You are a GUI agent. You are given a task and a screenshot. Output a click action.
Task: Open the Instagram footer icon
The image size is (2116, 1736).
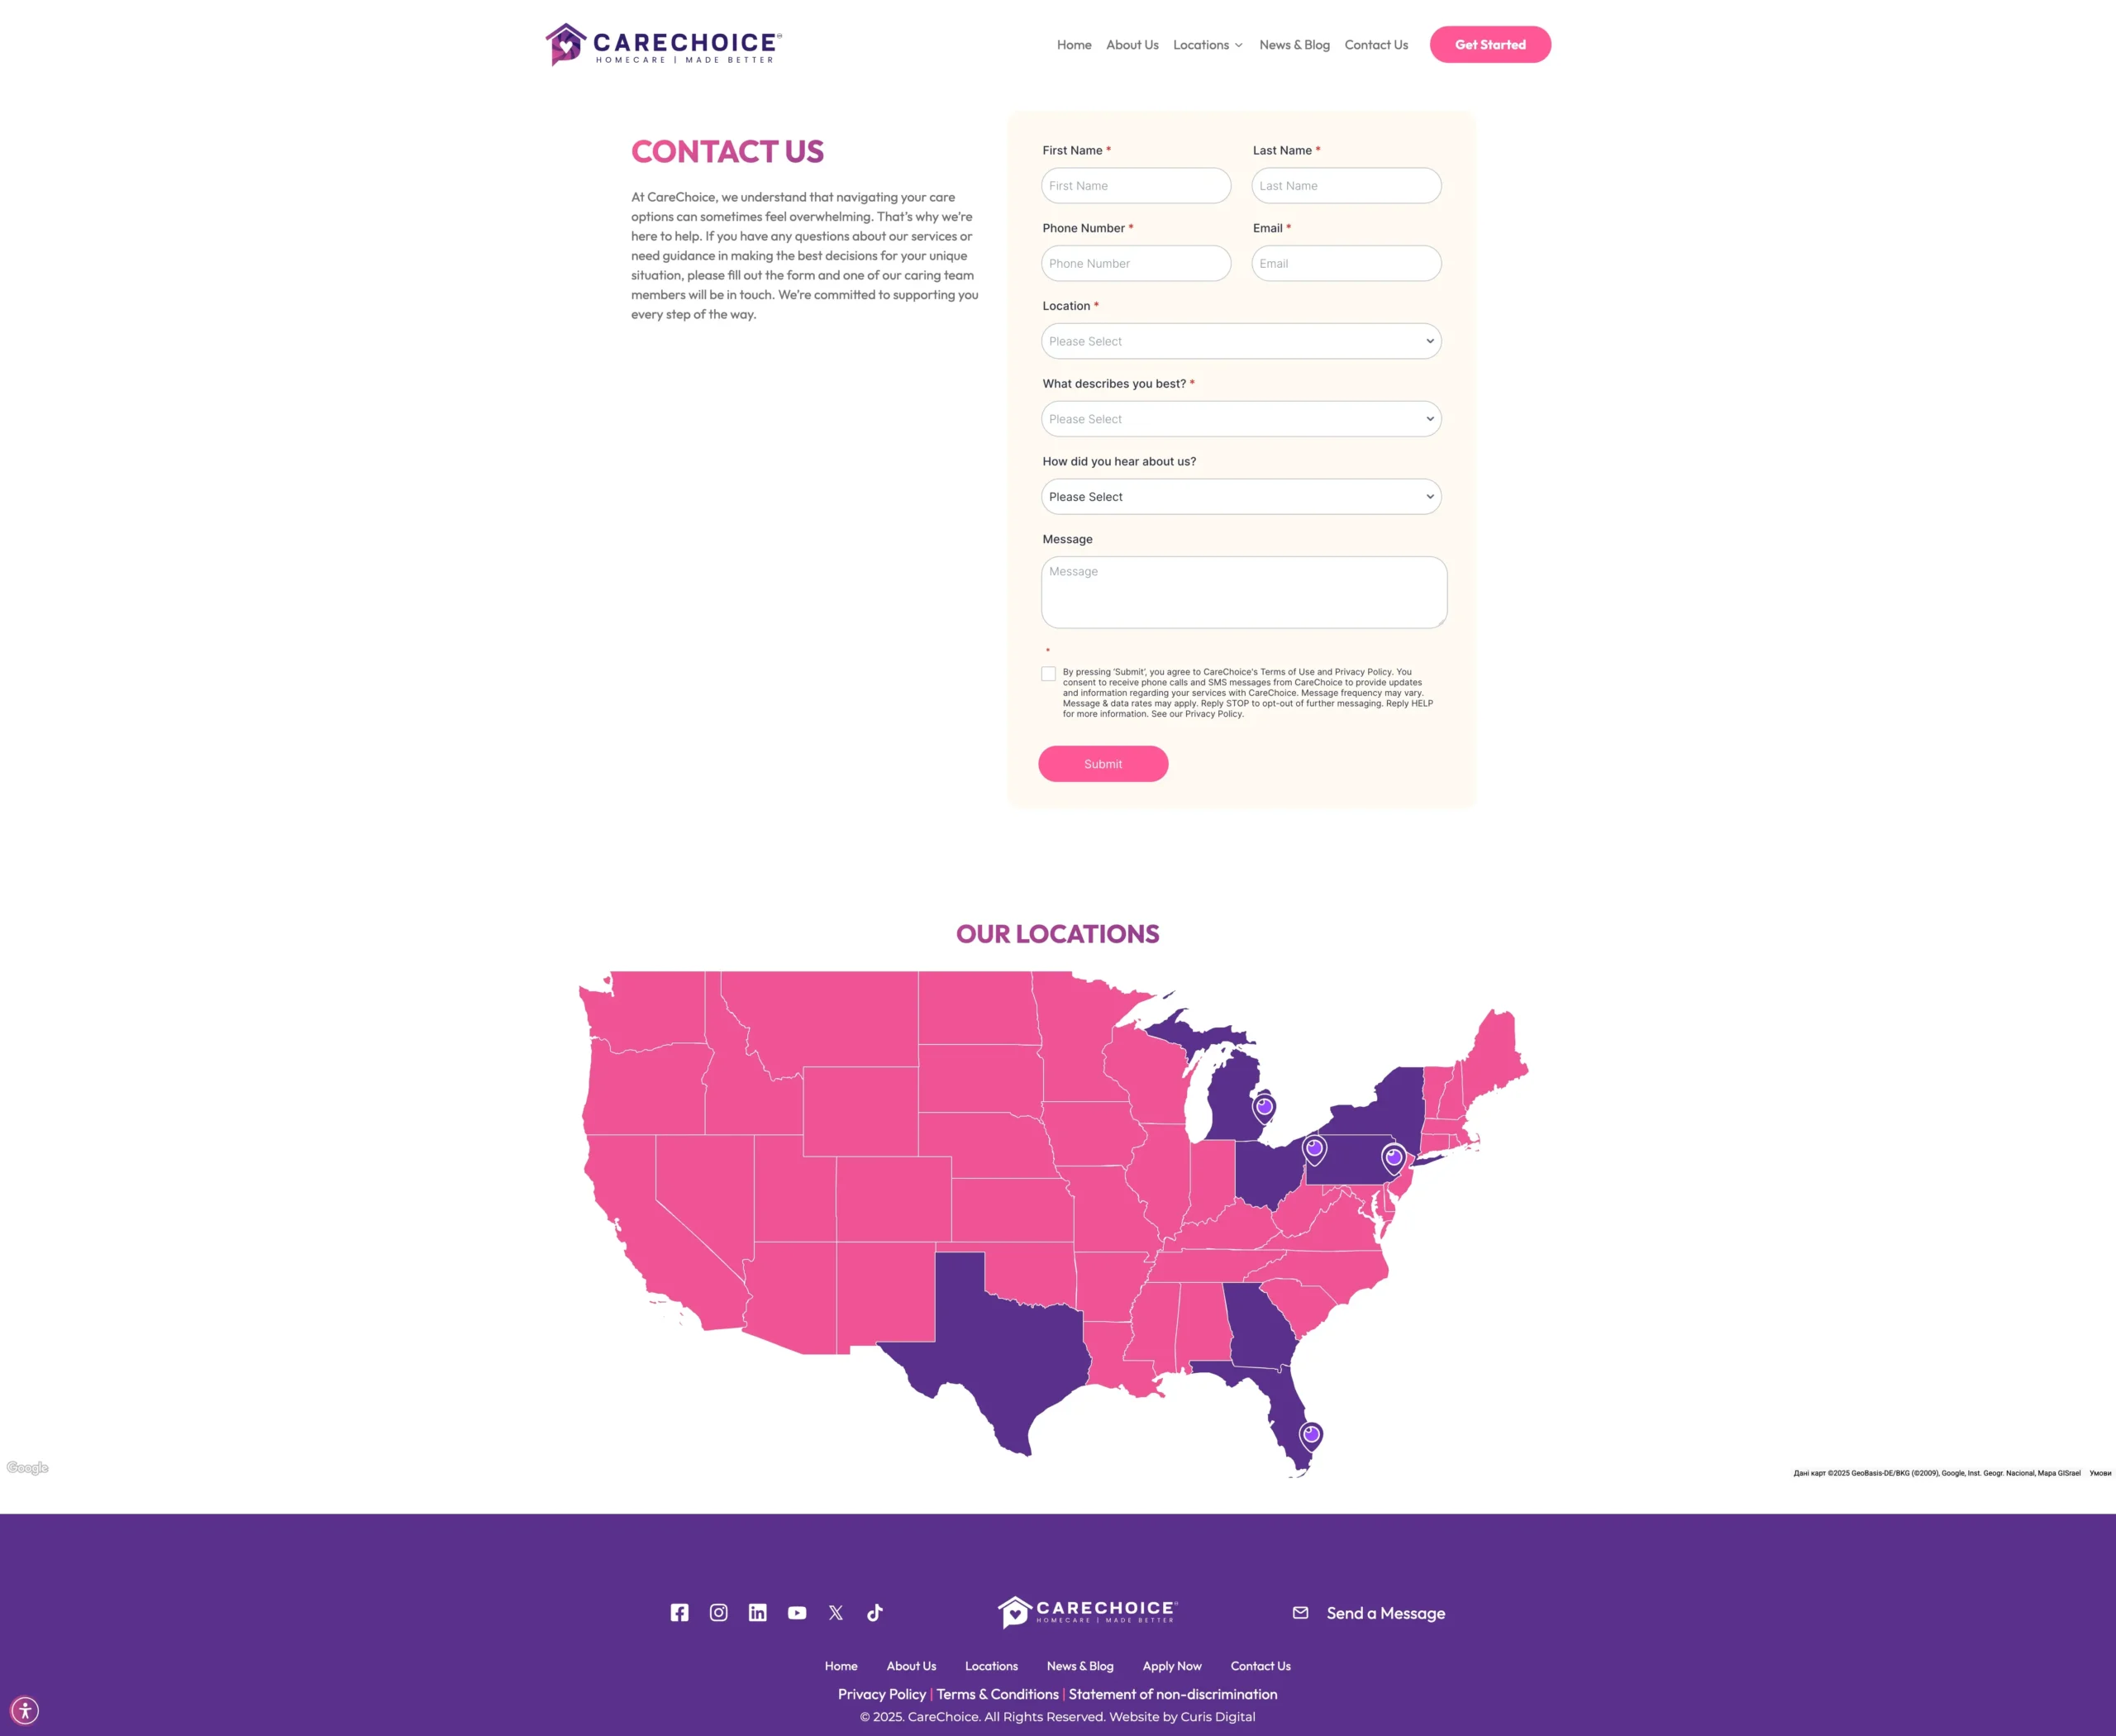click(x=718, y=1613)
